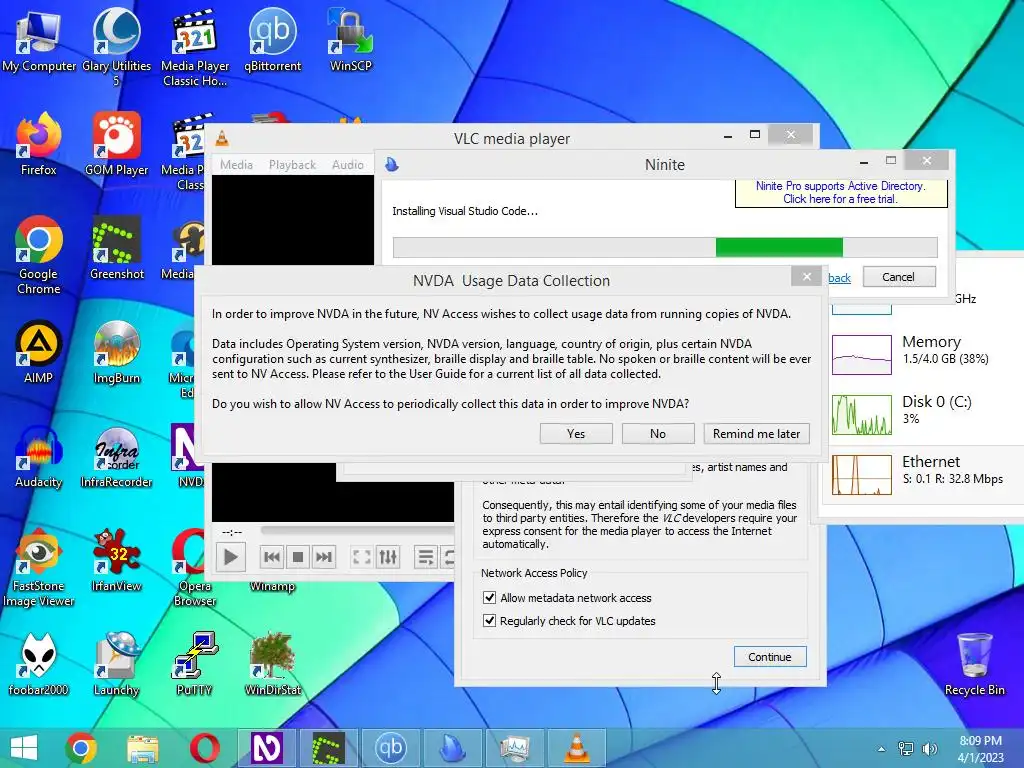Screen dimensions: 1024x768
Task: Cancel the Ninite installation
Action: (899, 277)
